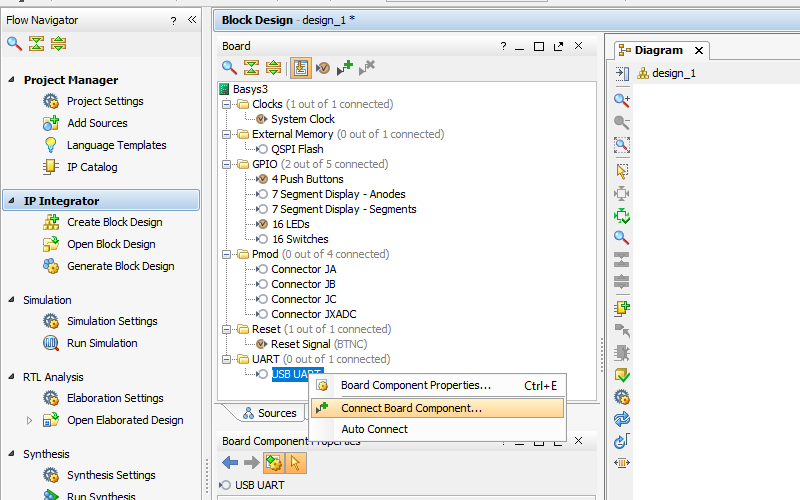The height and width of the screenshot is (500, 800).
Task: Collapse all in Board panel toolbar
Action: (251, 67)
